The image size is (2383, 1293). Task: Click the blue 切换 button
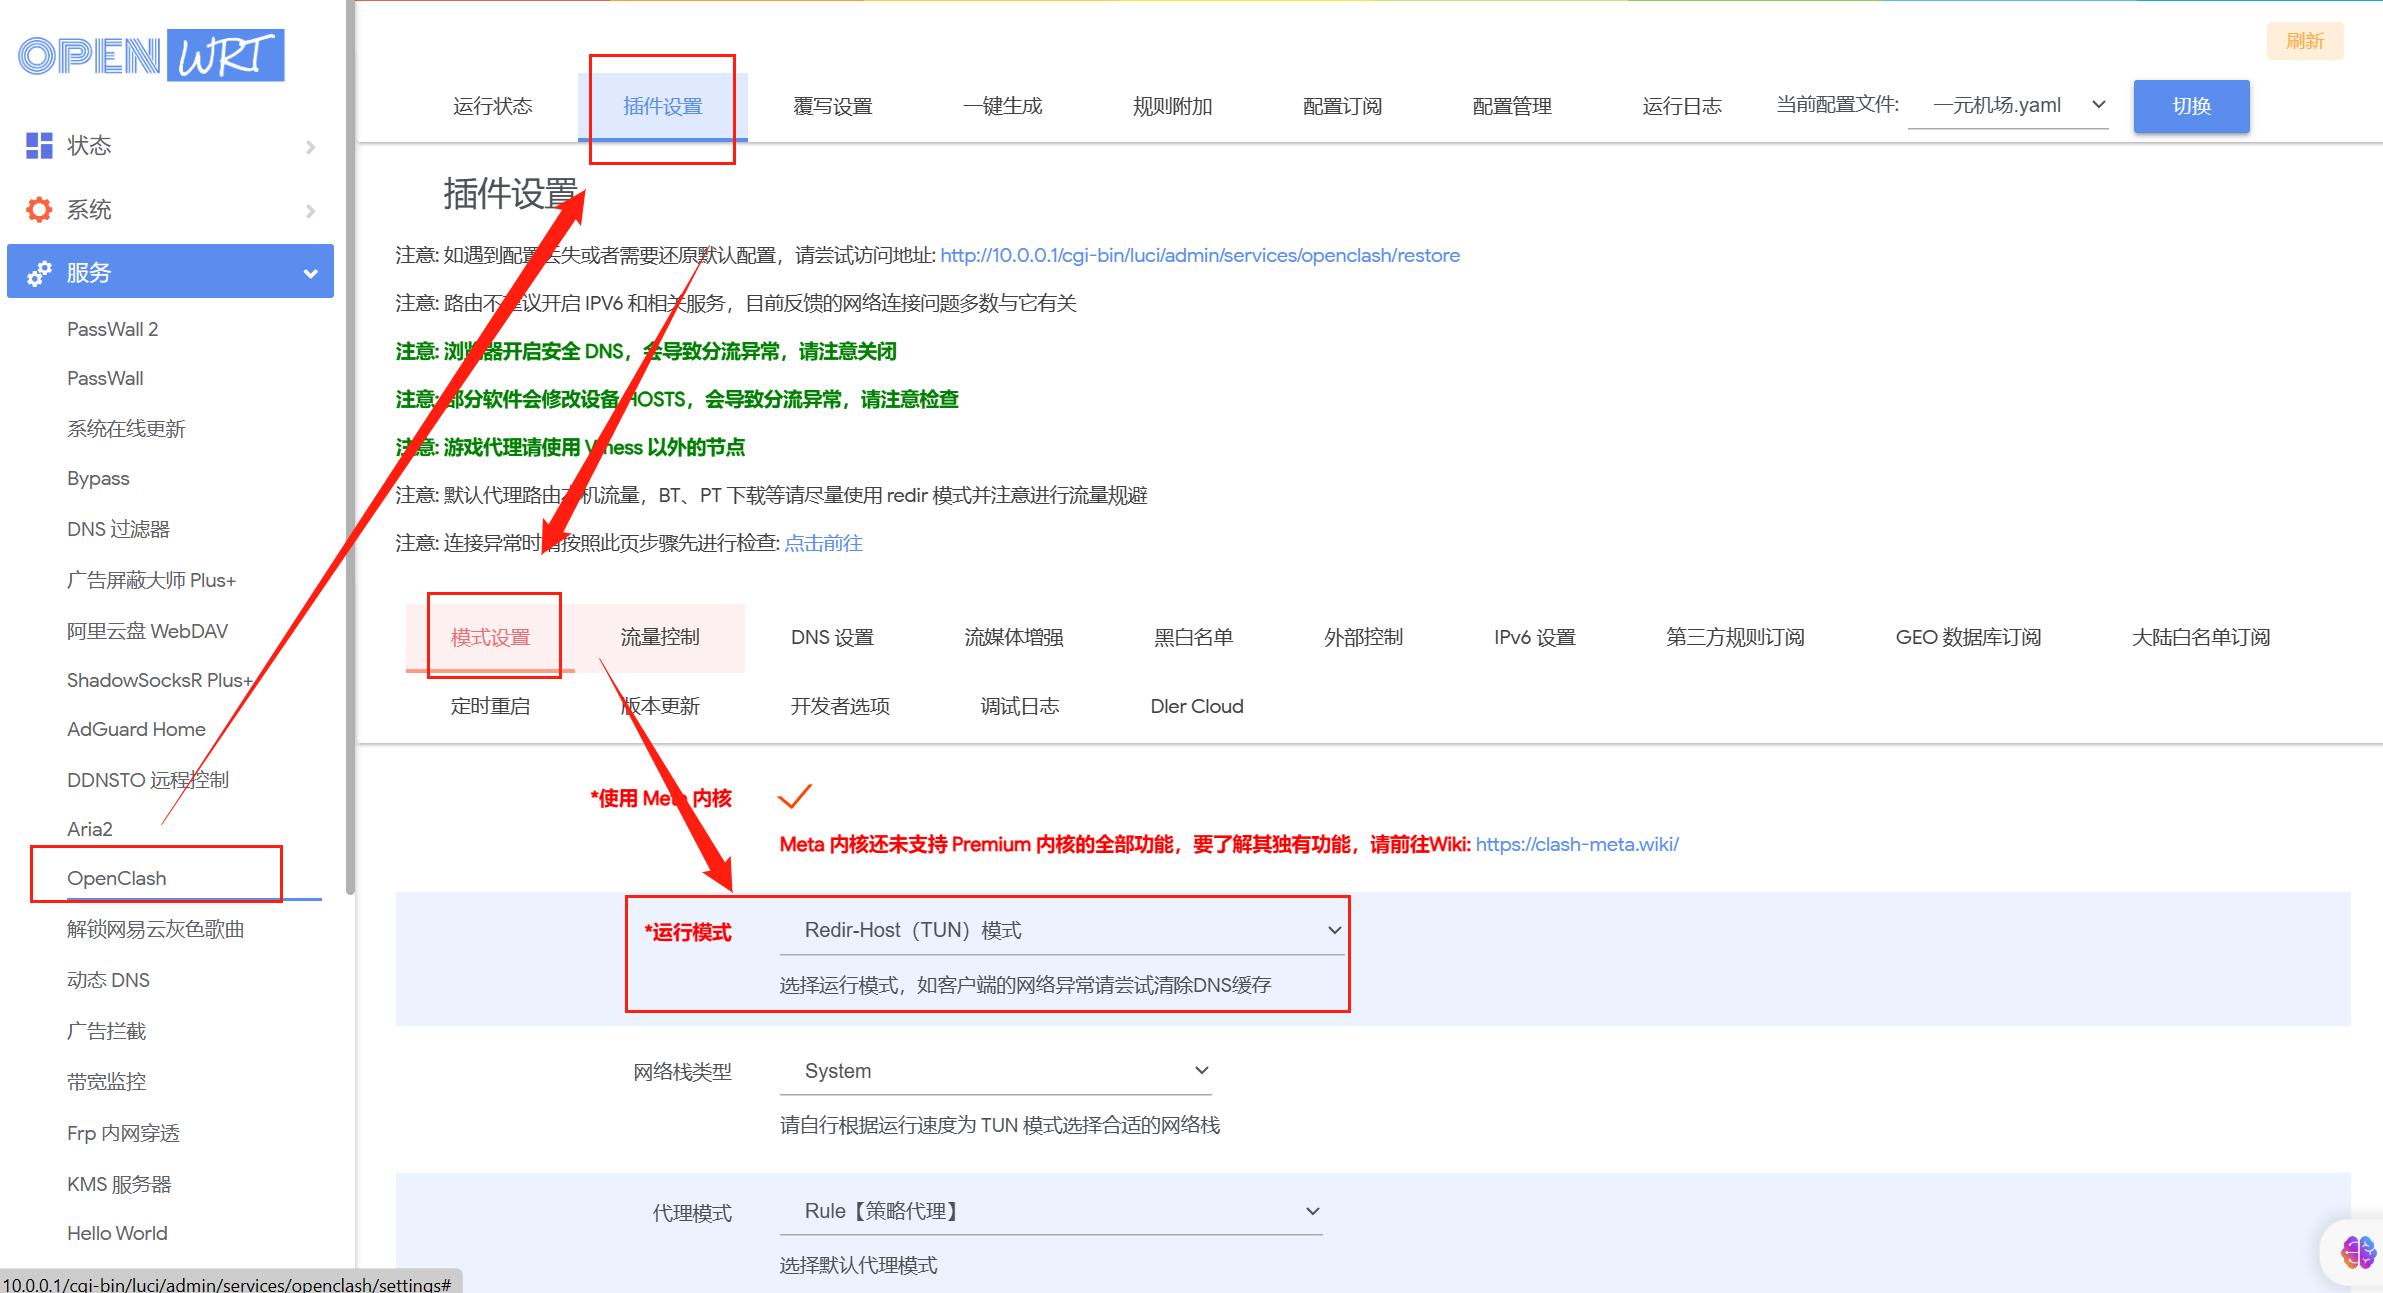2191,106
